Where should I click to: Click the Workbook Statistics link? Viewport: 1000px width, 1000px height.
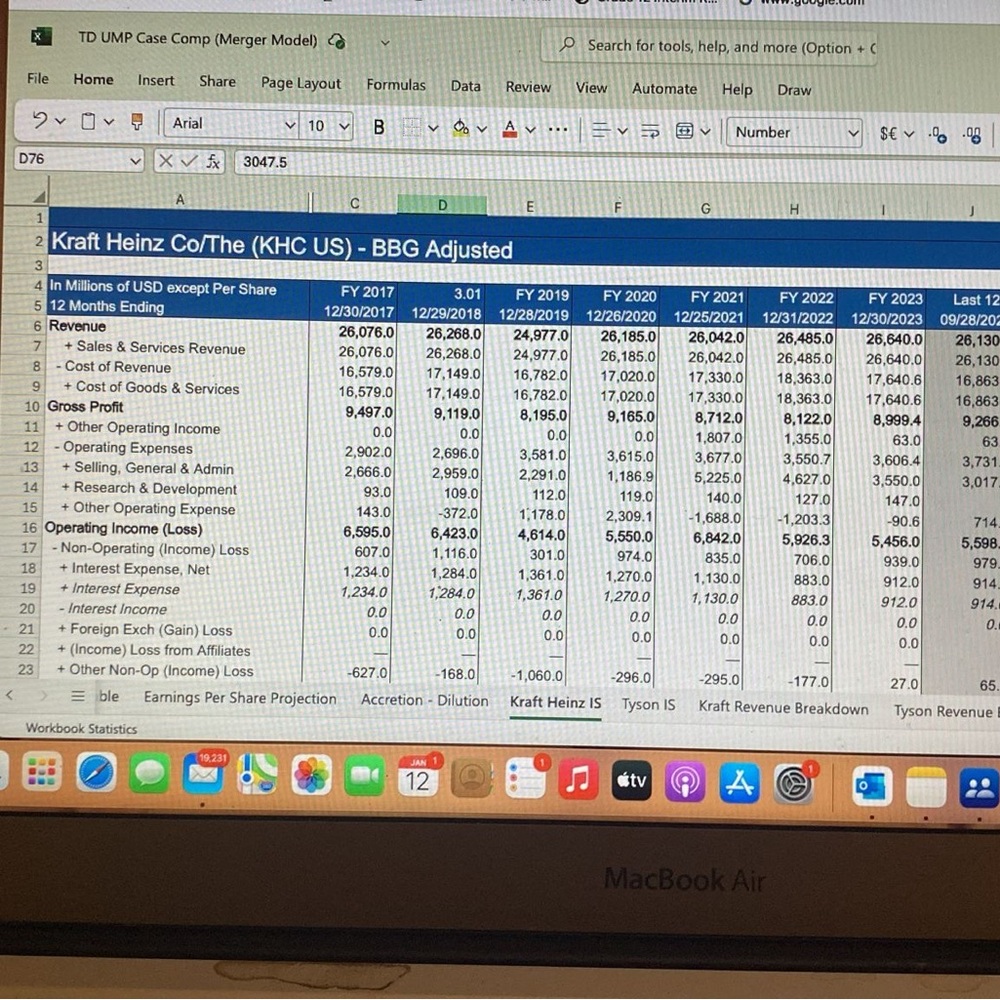[81, 728]
